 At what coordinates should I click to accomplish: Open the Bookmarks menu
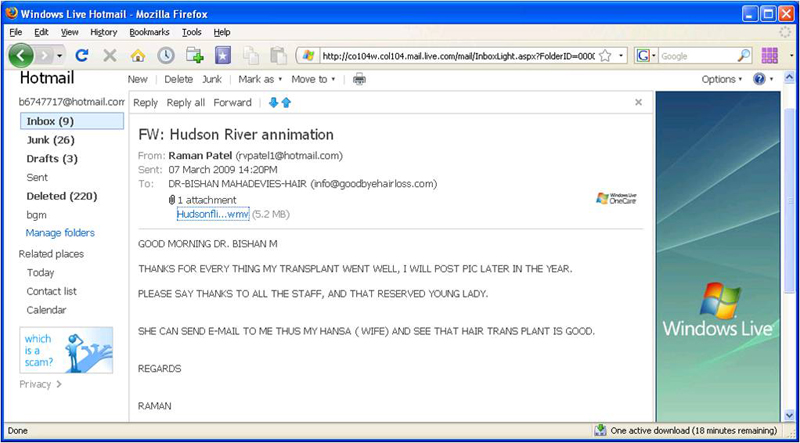pos(148,32)
